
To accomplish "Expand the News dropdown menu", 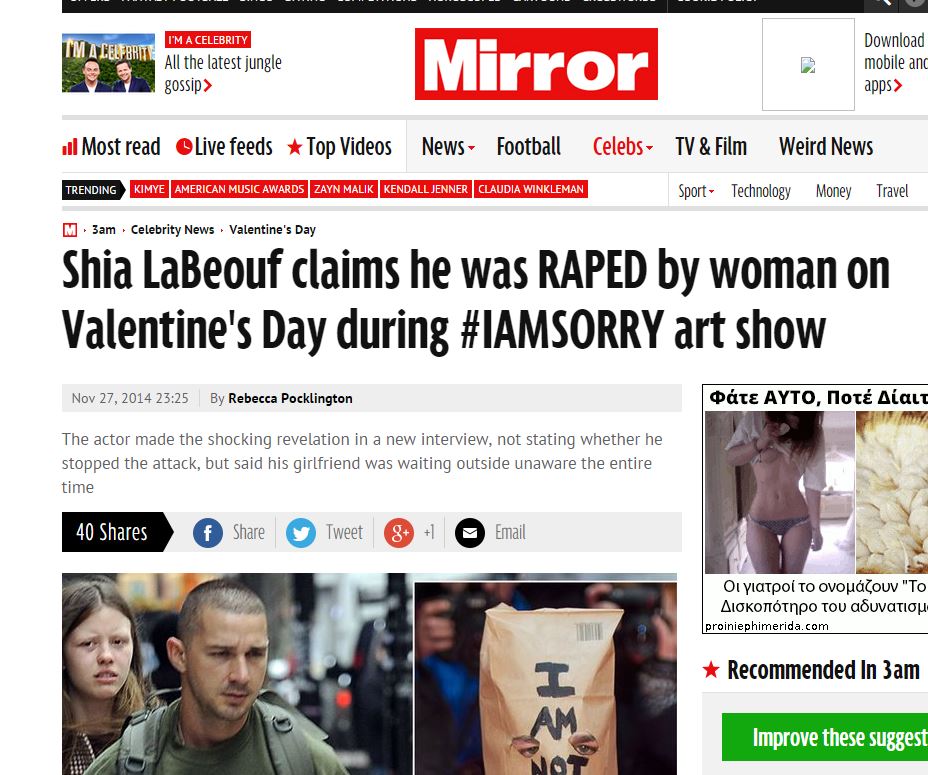I will pos(448,146).
